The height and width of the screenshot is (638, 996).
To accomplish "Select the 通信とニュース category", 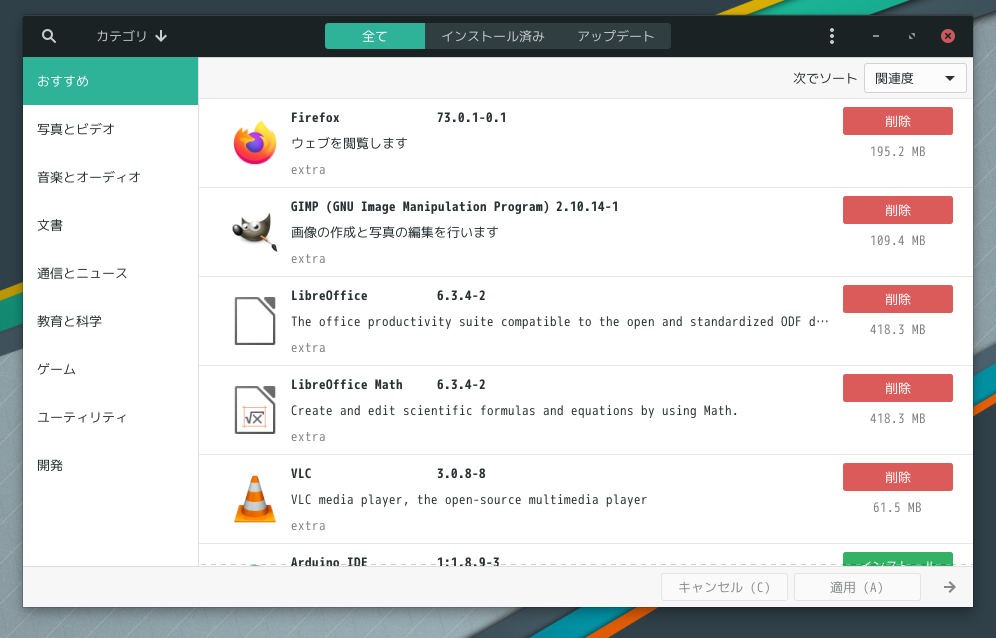I will coord(111,273).
